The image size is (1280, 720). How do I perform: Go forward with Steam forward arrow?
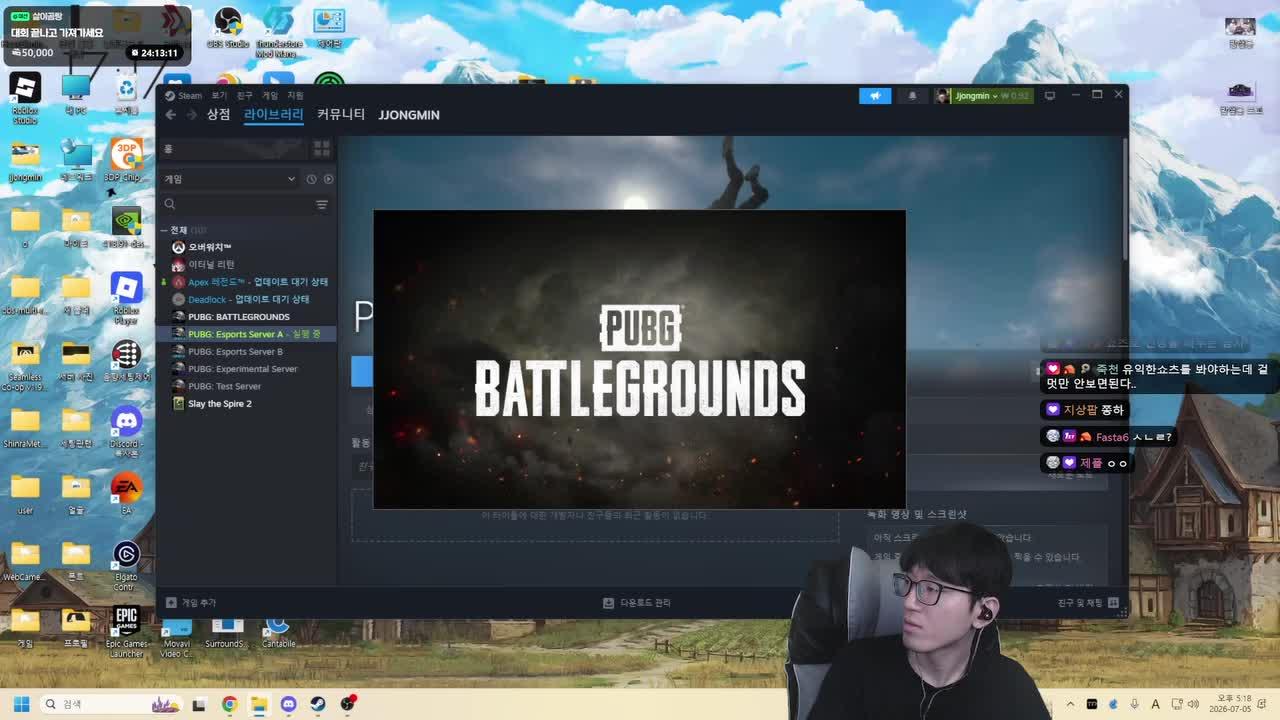190,115
